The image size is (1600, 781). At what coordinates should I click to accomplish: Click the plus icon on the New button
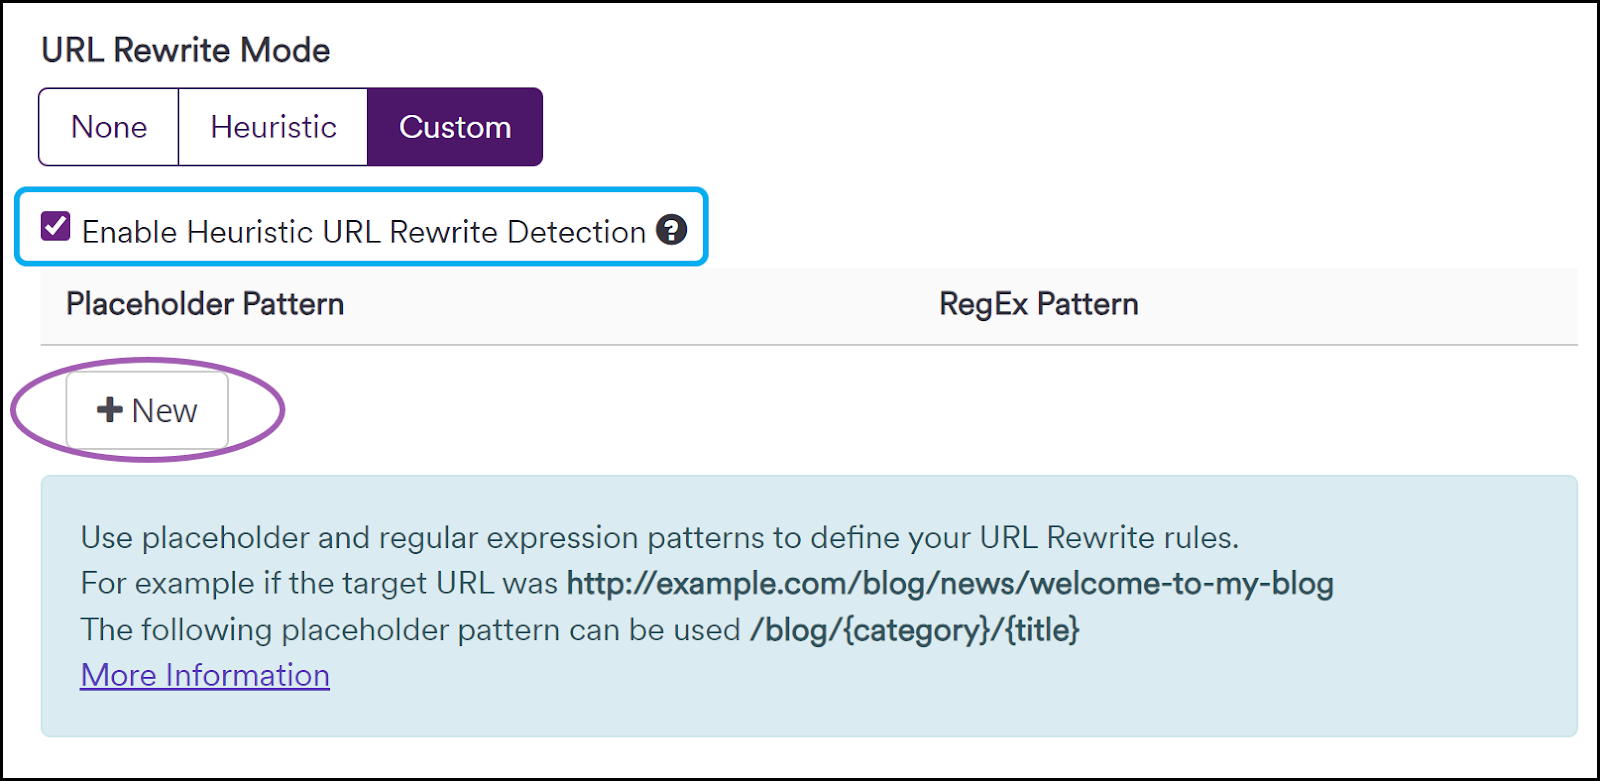tap(108, 409)
